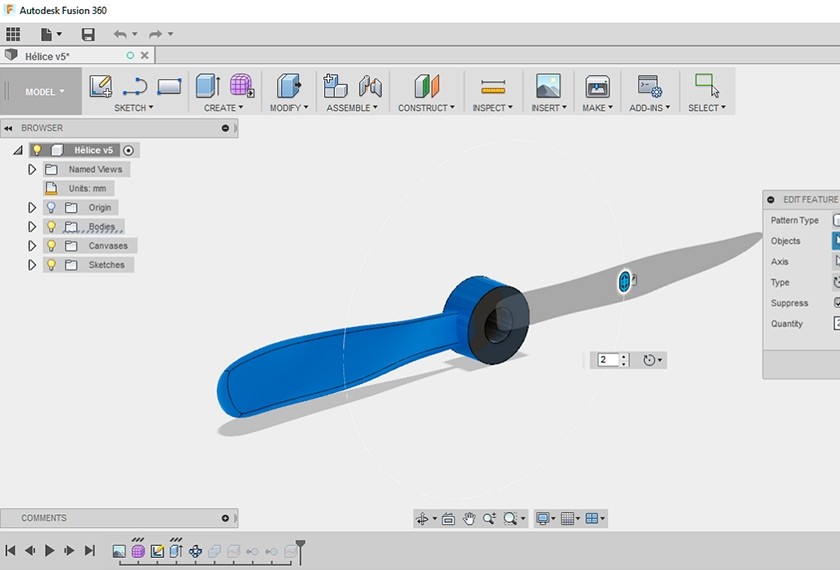Image resolution: width=840 pixels, height=570 pixels.
Task: Select the Press Pull modify tool
Action: pos(289,86)
